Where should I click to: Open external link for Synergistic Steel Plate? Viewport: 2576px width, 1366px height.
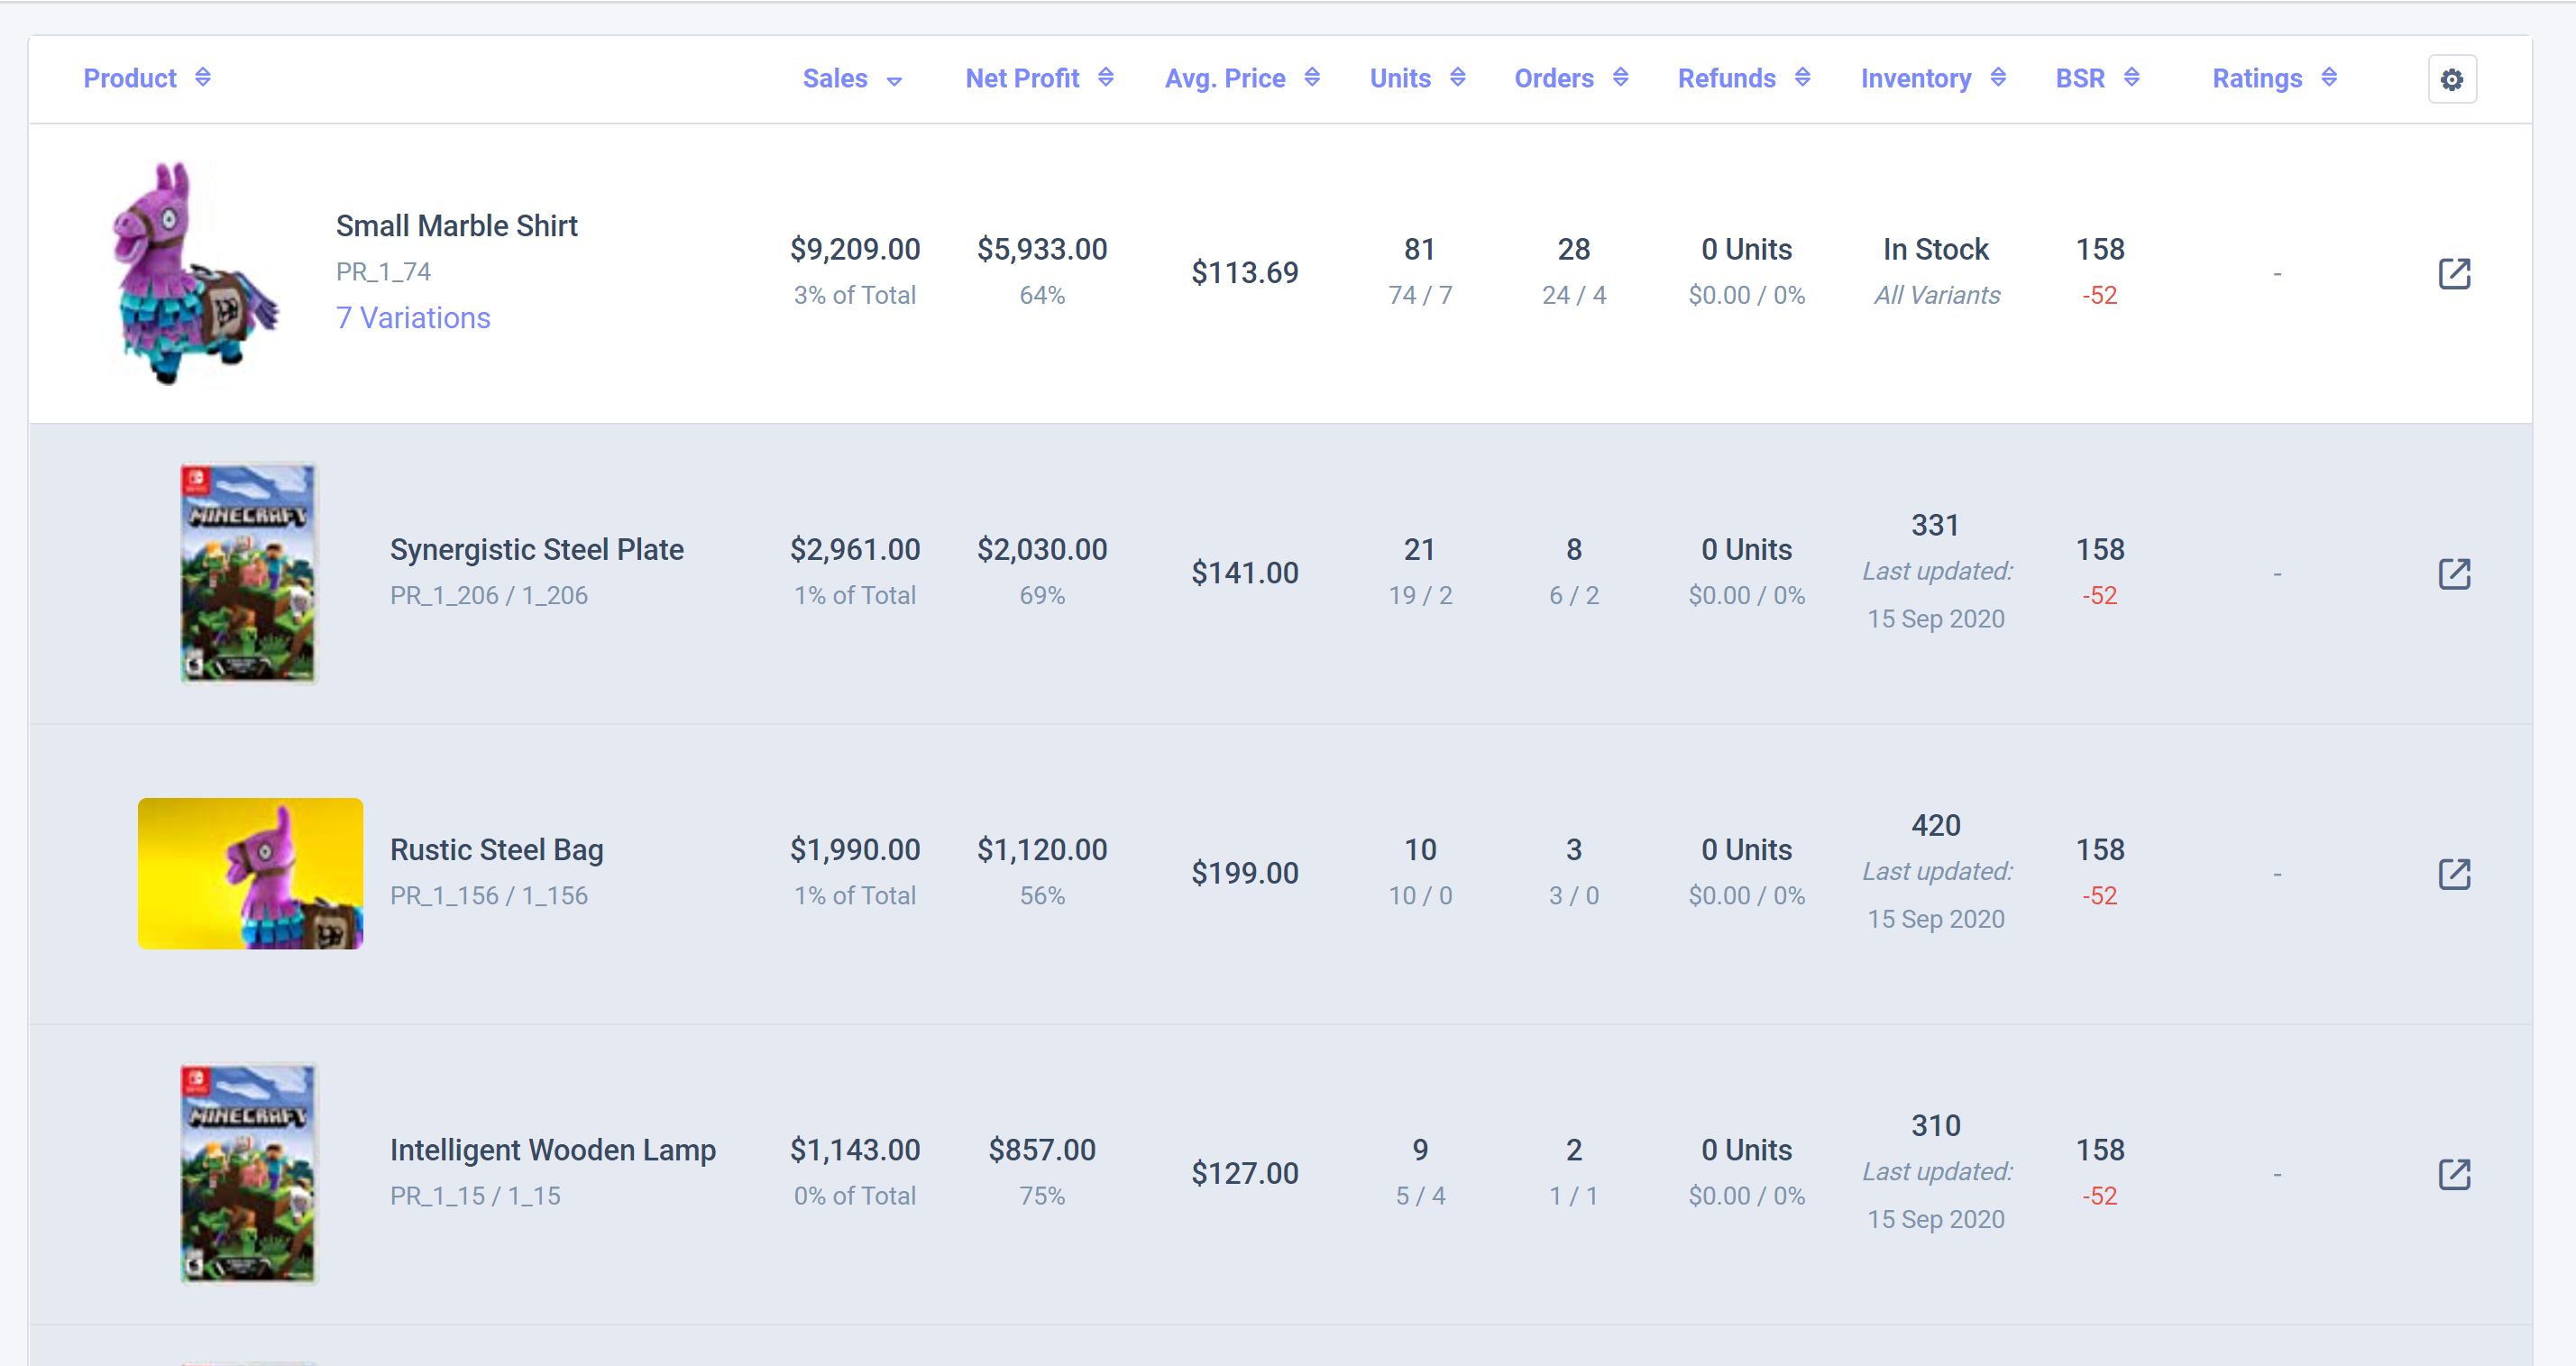[x=2453, y=573]
